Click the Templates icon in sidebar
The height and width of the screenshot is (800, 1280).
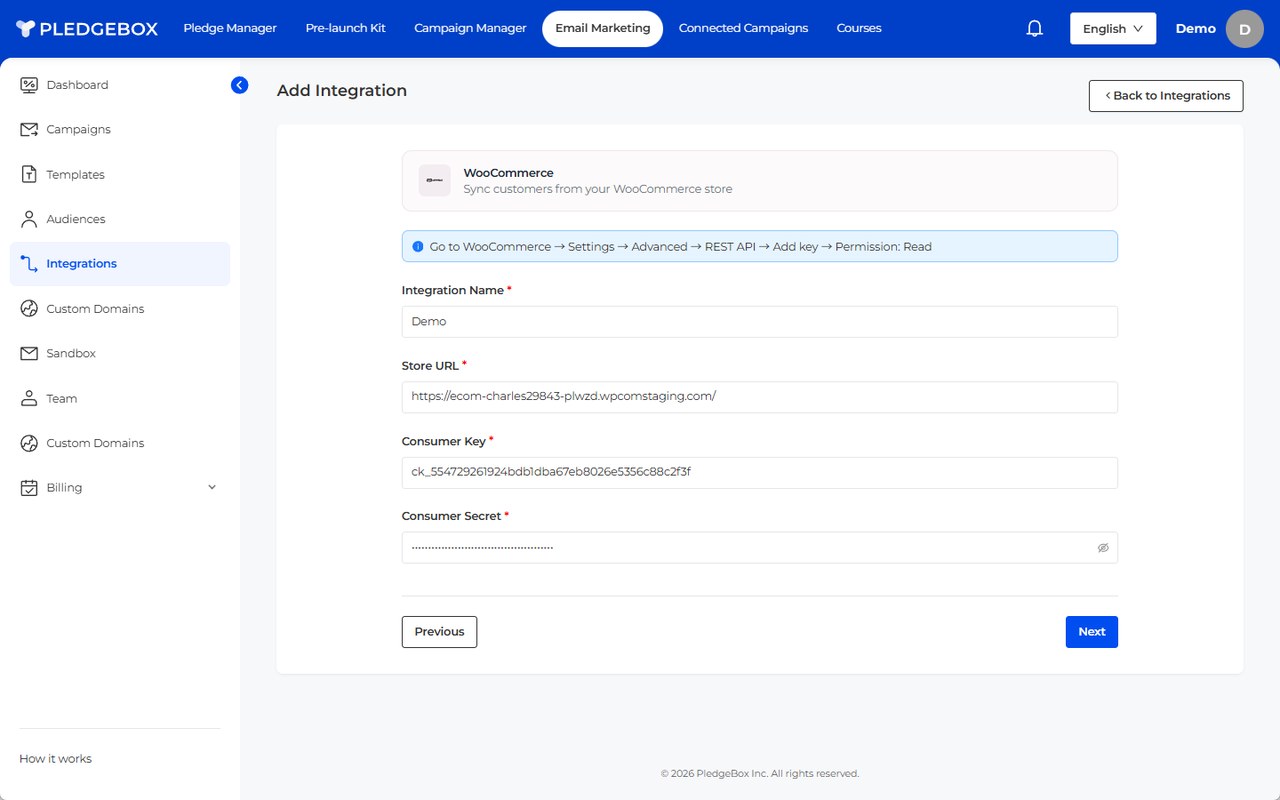coord(29,175)
